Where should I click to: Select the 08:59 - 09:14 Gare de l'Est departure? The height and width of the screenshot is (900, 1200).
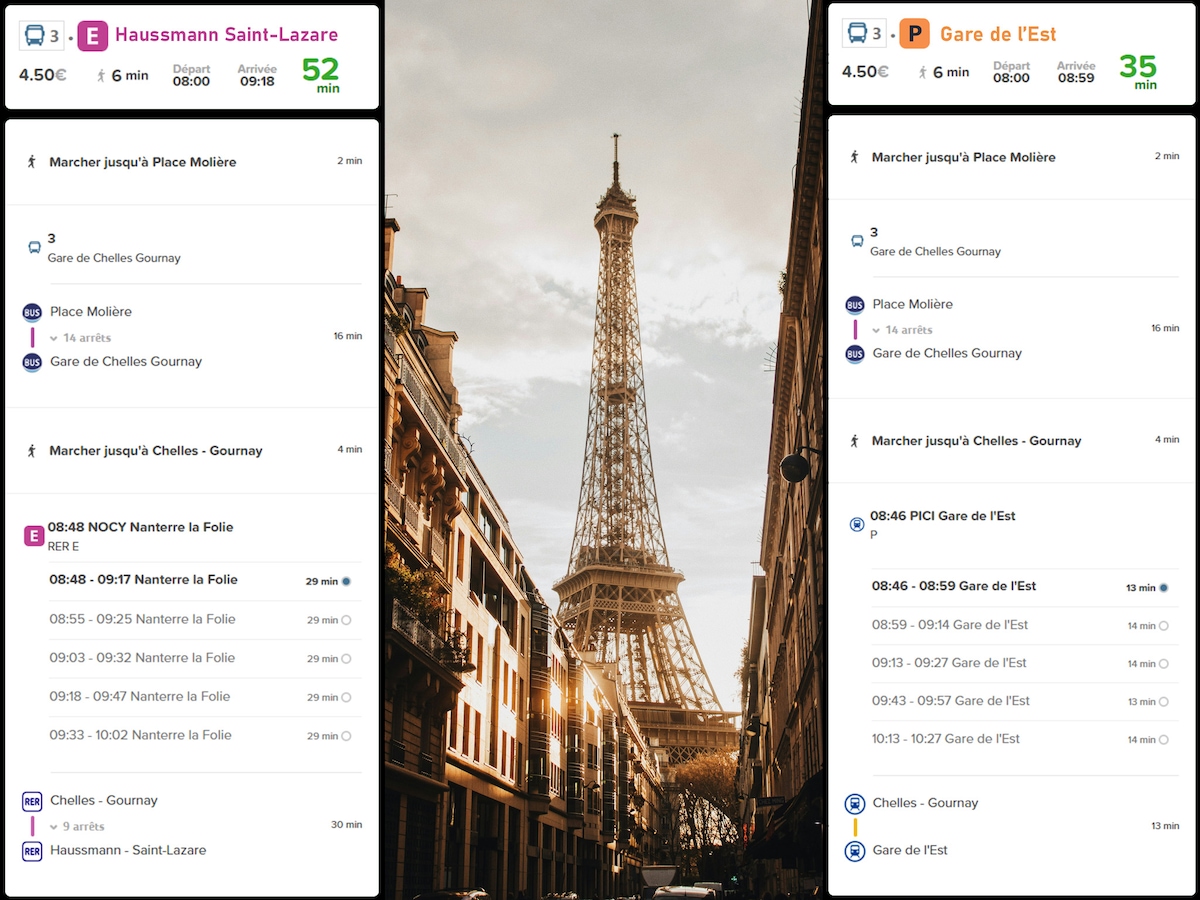click(1025, 625)
